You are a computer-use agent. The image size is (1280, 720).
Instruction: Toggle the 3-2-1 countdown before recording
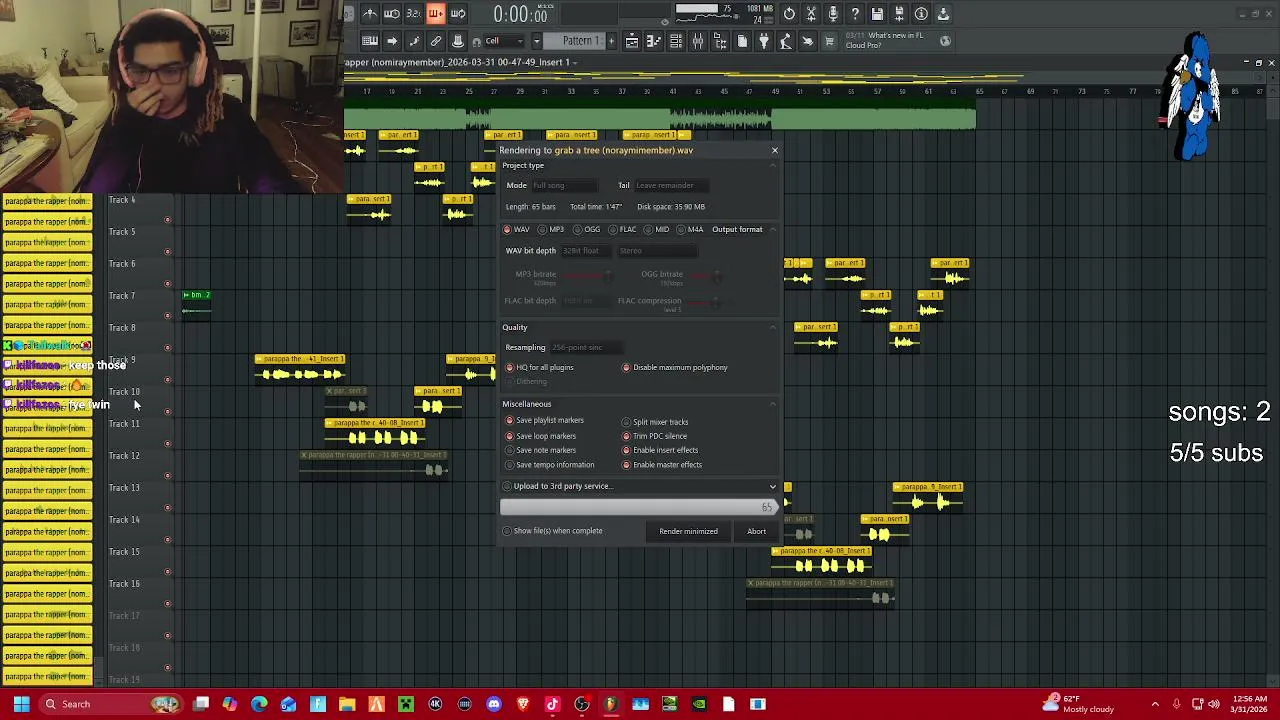tap(413, 14)
